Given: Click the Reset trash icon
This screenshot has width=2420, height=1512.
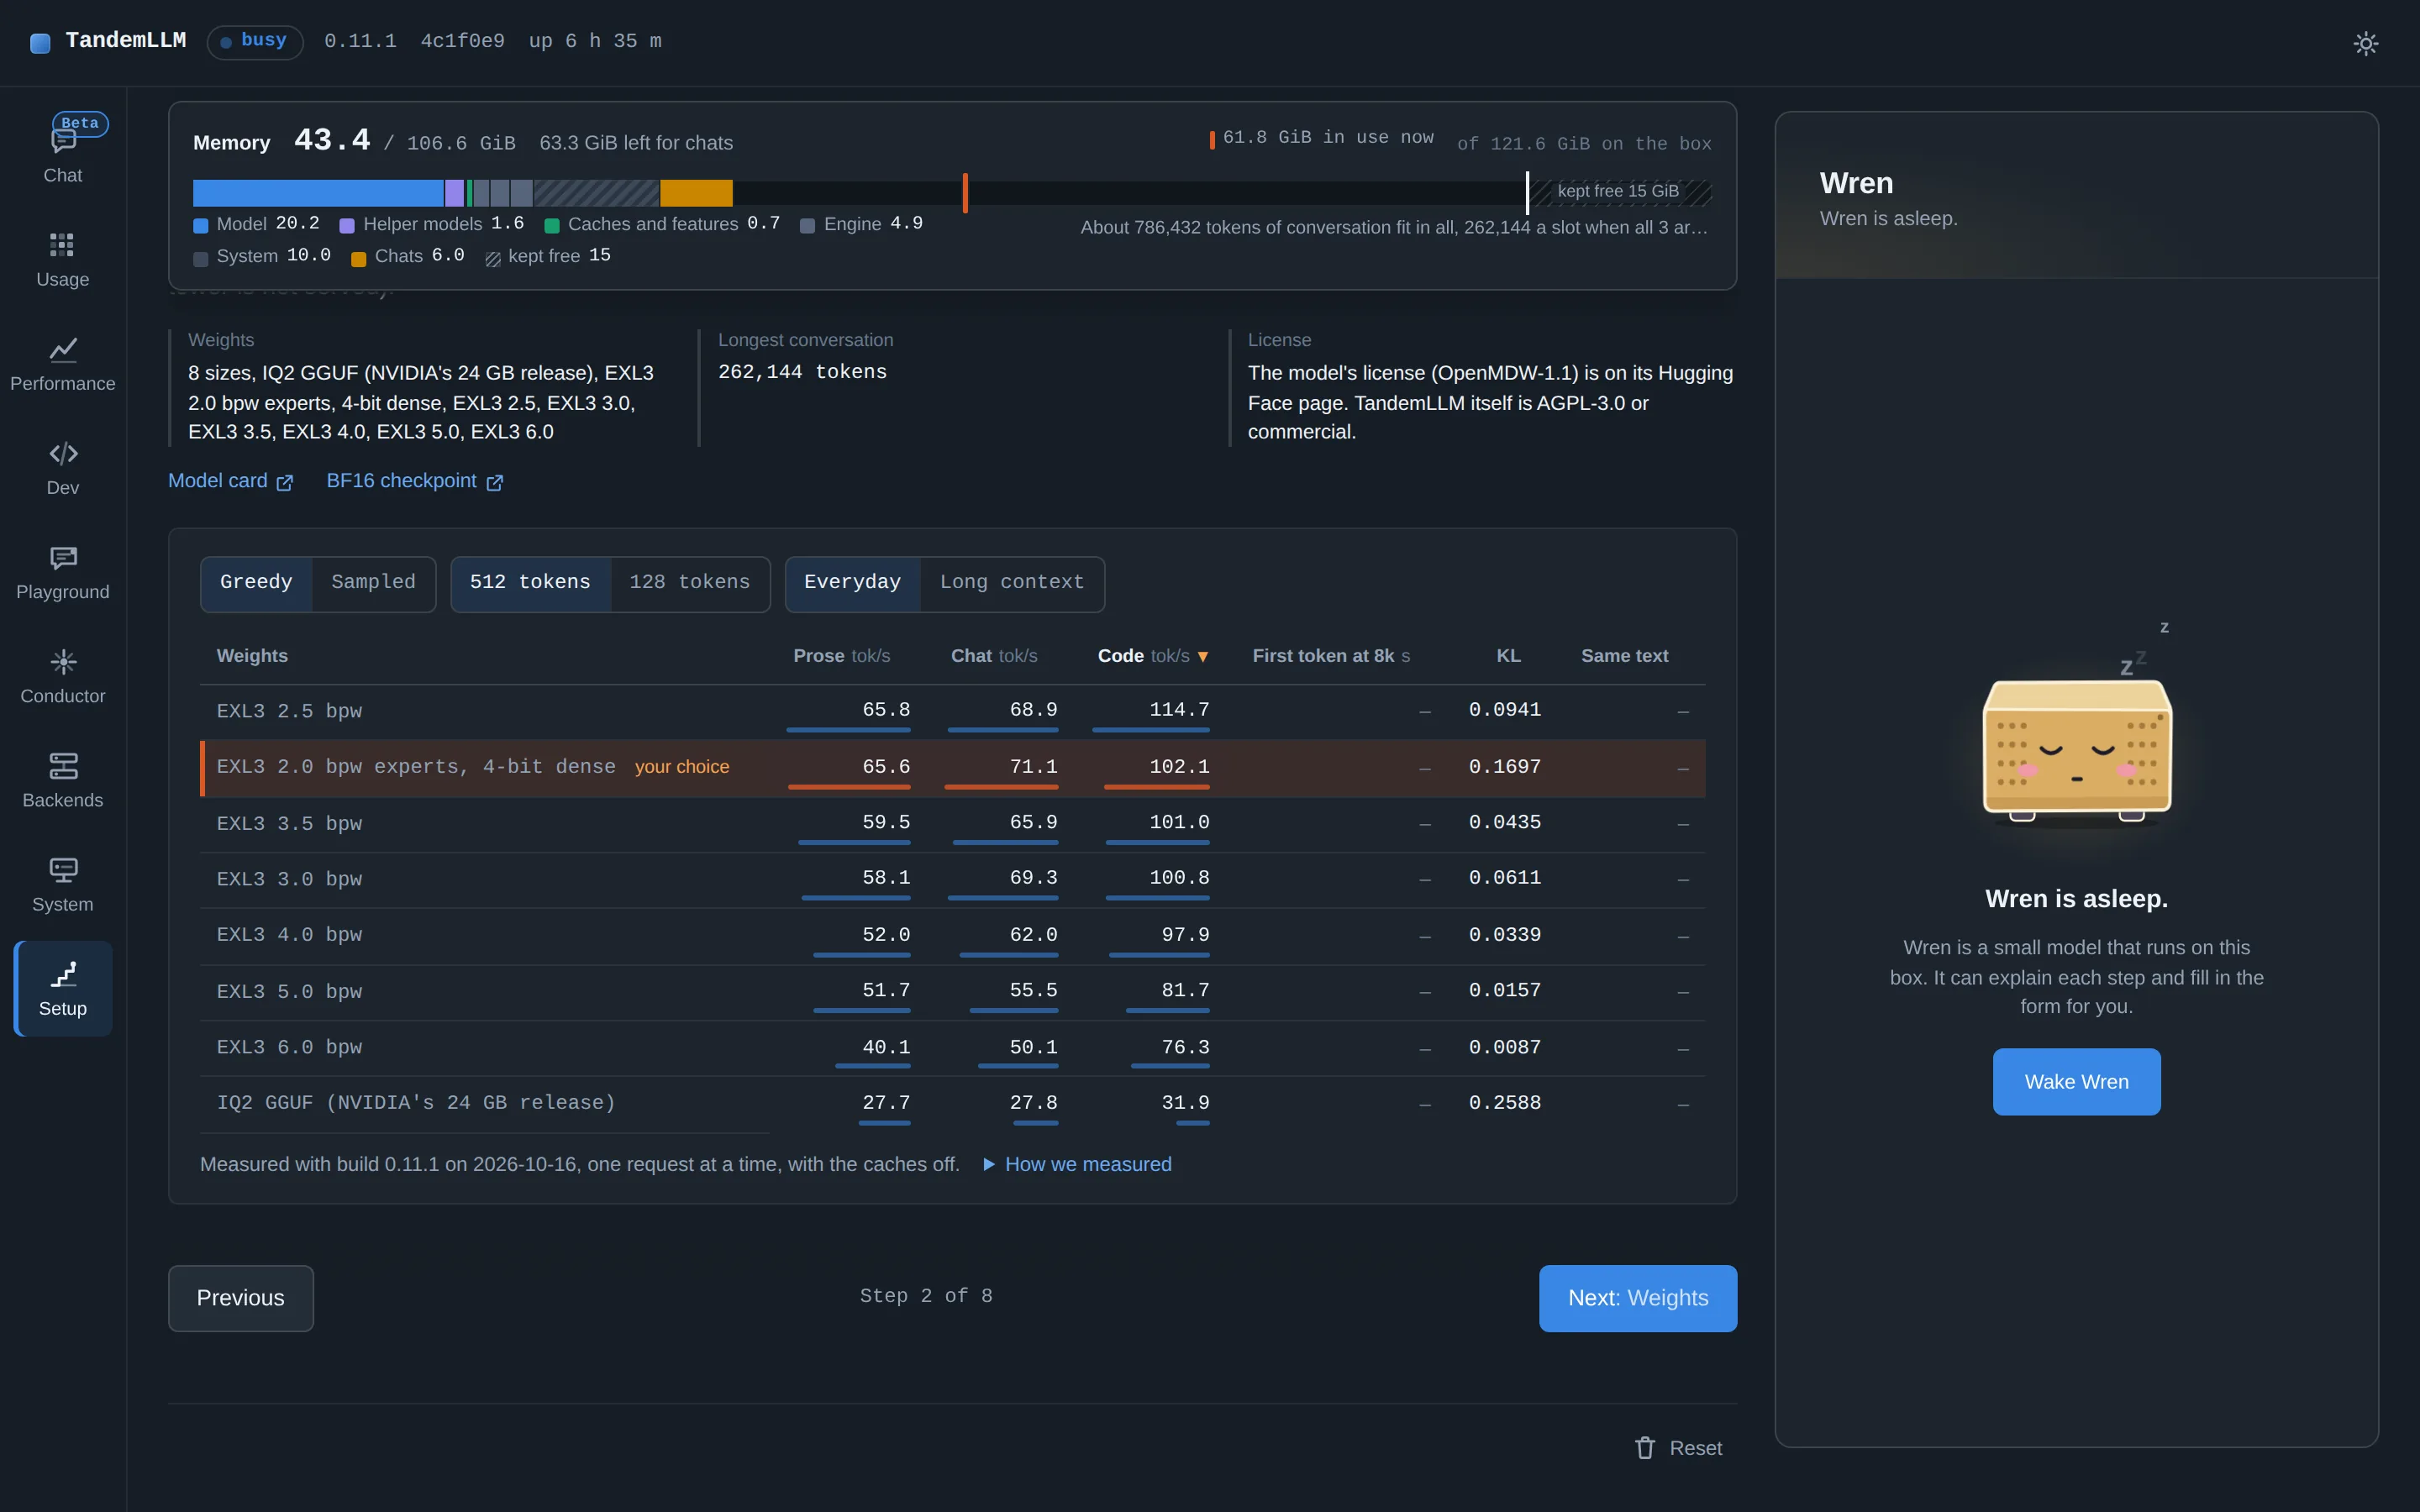Looking at the screenshot, I should (x=1645, y=1448).
